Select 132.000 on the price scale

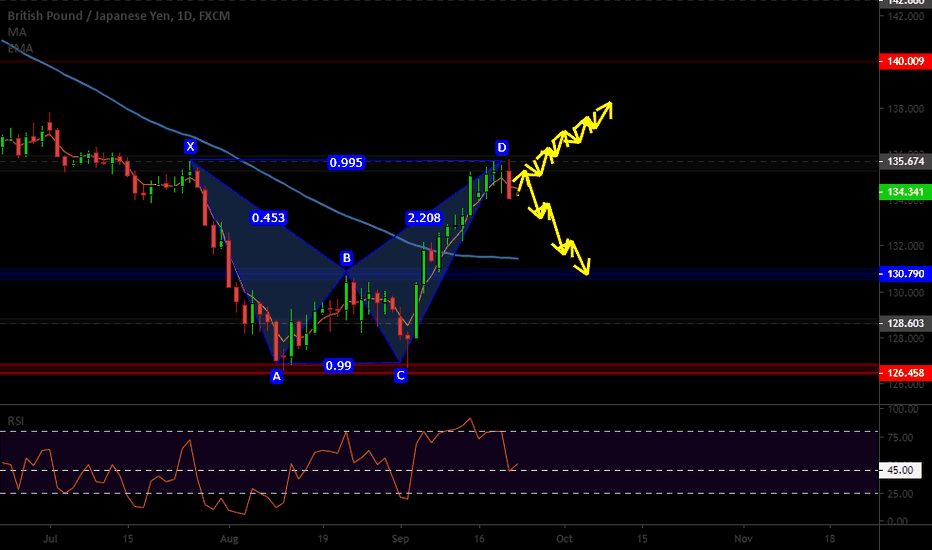[x=906, y=246]
